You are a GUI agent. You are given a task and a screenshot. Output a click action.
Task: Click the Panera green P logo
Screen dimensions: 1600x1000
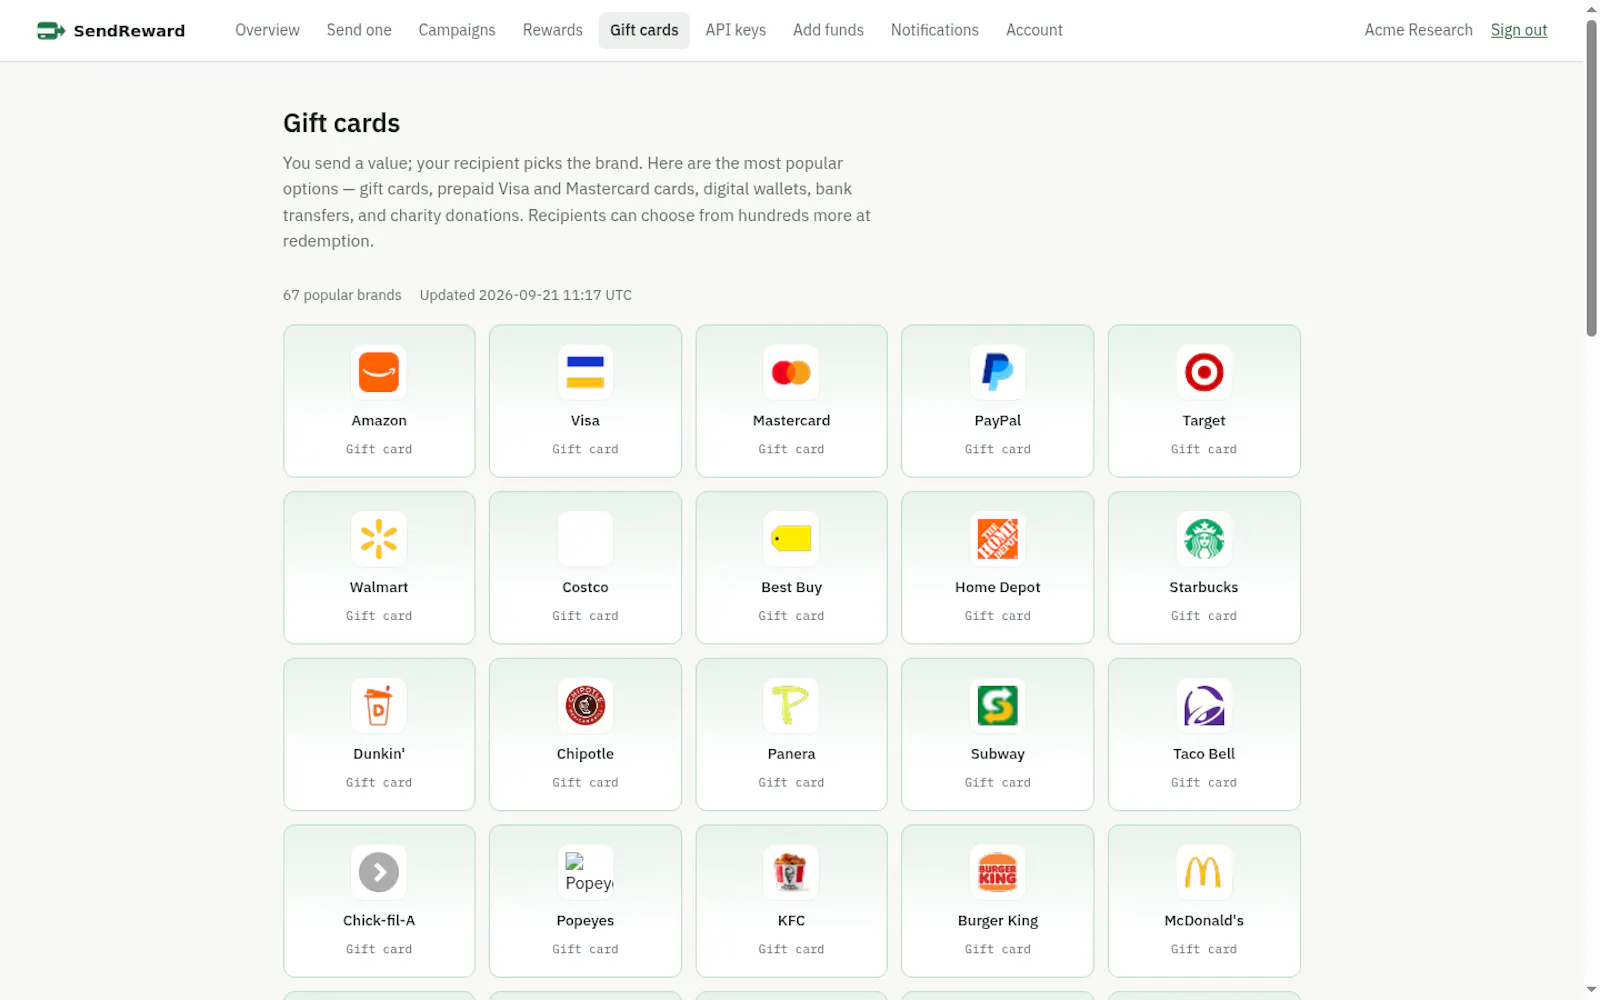(x=791, y=706)
